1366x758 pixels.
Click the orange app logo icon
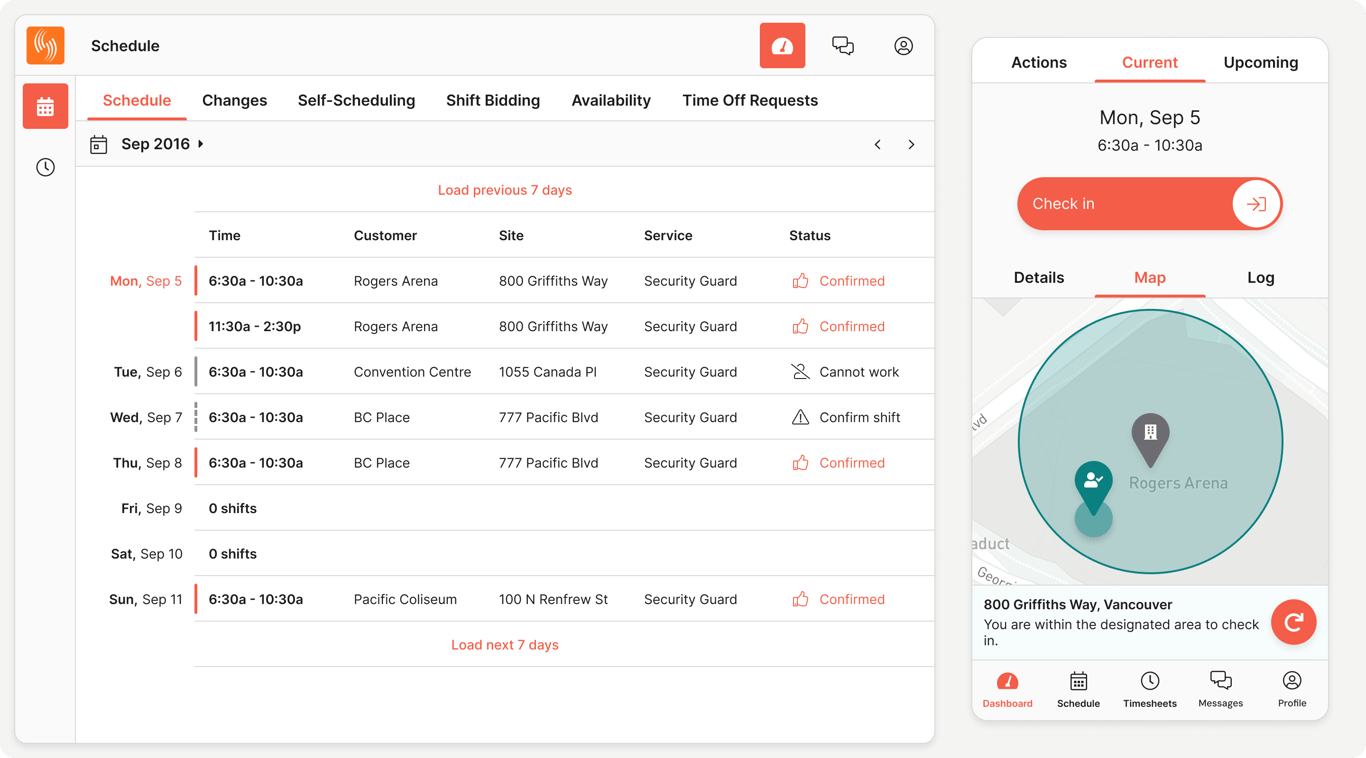pyautogui.click(x=46, y=46)
